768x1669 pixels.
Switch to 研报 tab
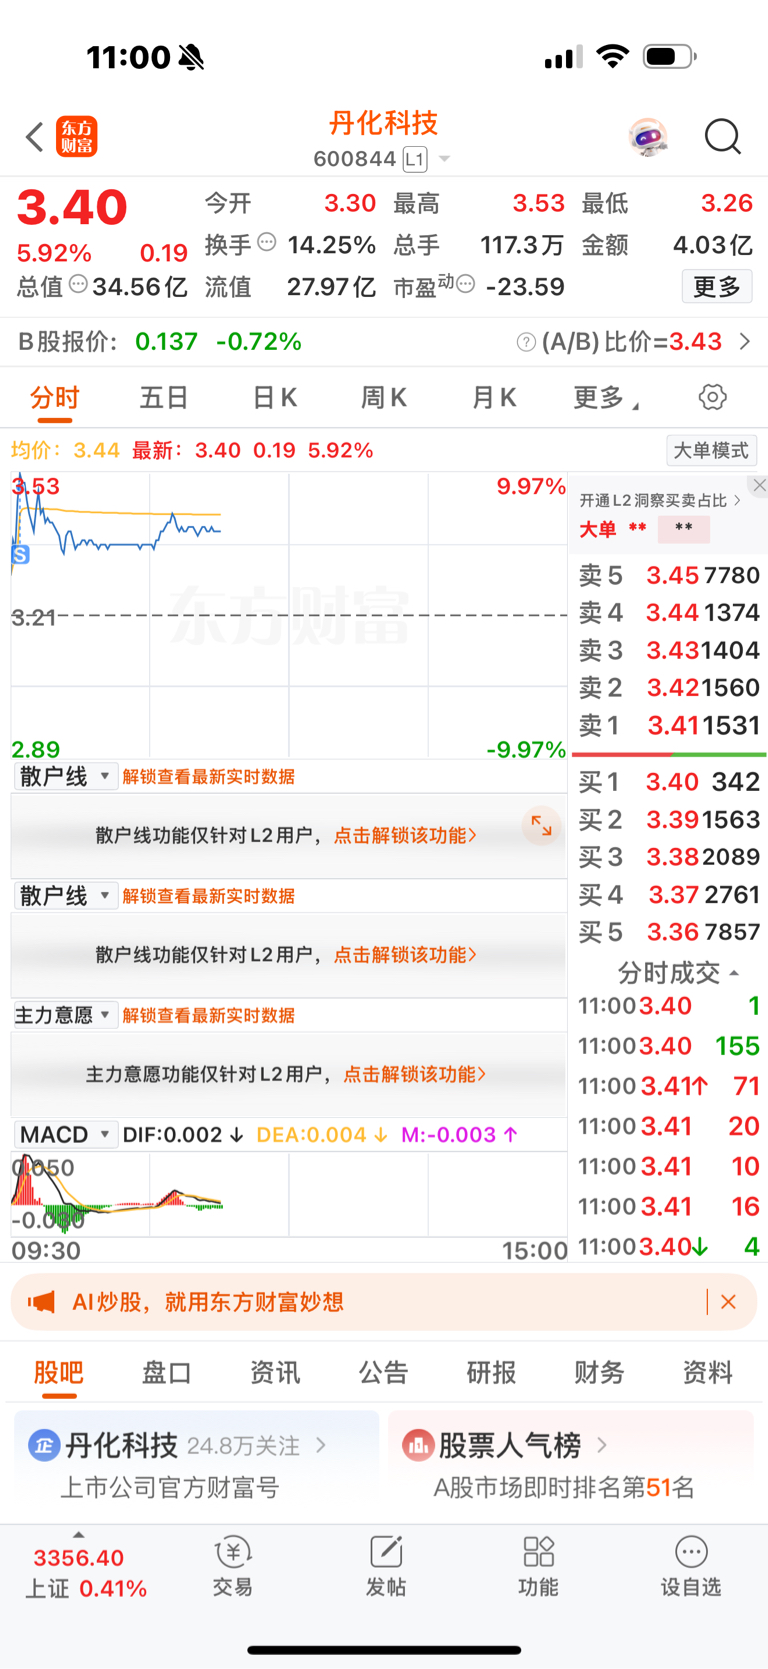coord(492,1372)
